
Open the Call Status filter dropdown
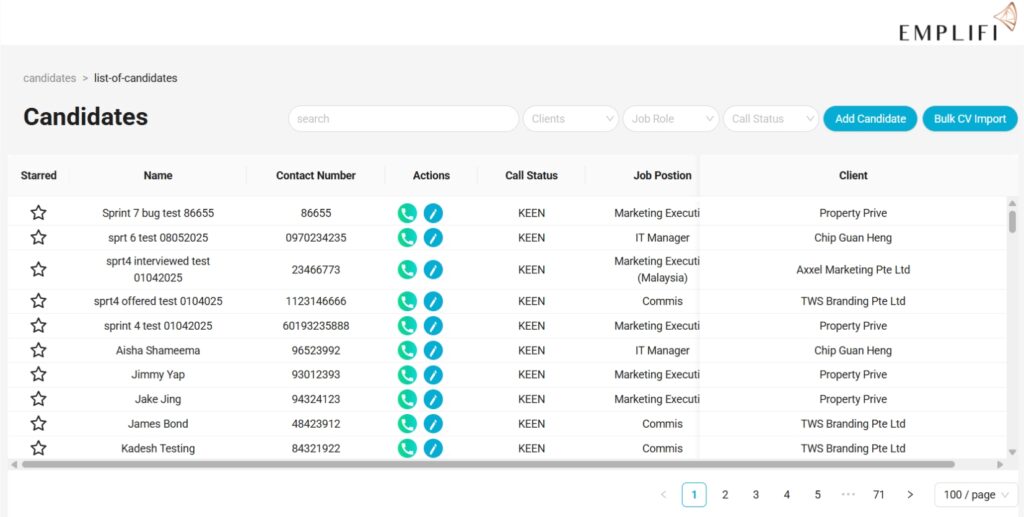pos(771,119)
